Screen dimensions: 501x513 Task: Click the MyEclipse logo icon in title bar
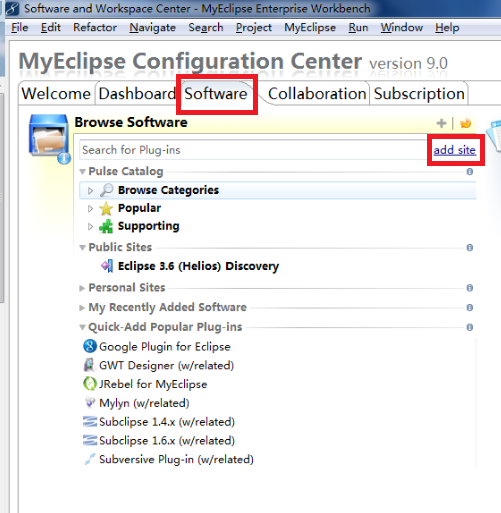(x=13, y=9)
